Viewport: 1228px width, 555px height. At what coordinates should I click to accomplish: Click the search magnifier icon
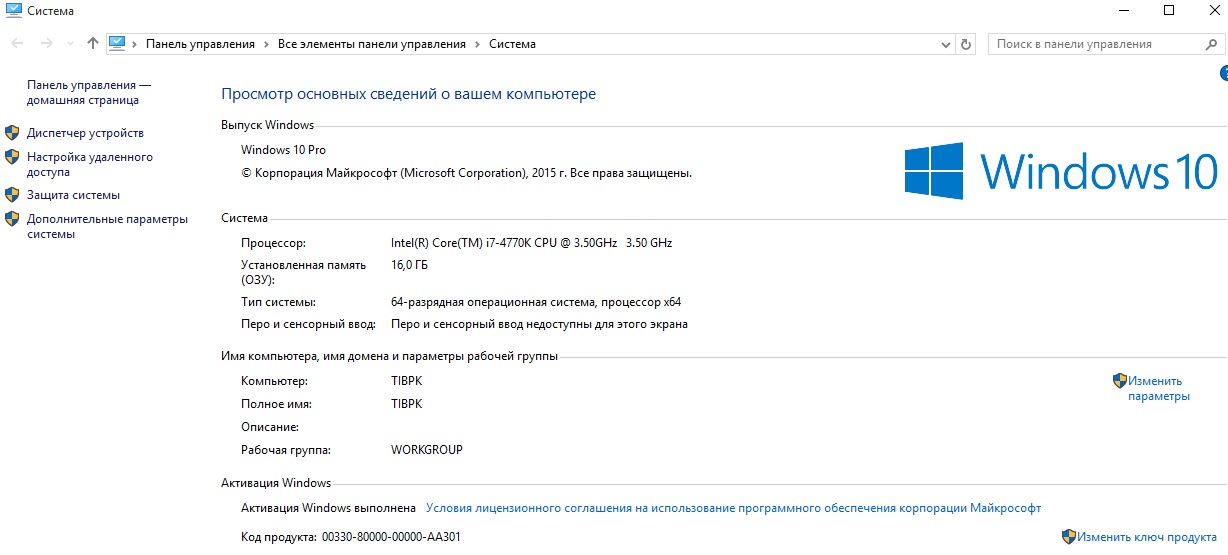(x=1209, y=44)
